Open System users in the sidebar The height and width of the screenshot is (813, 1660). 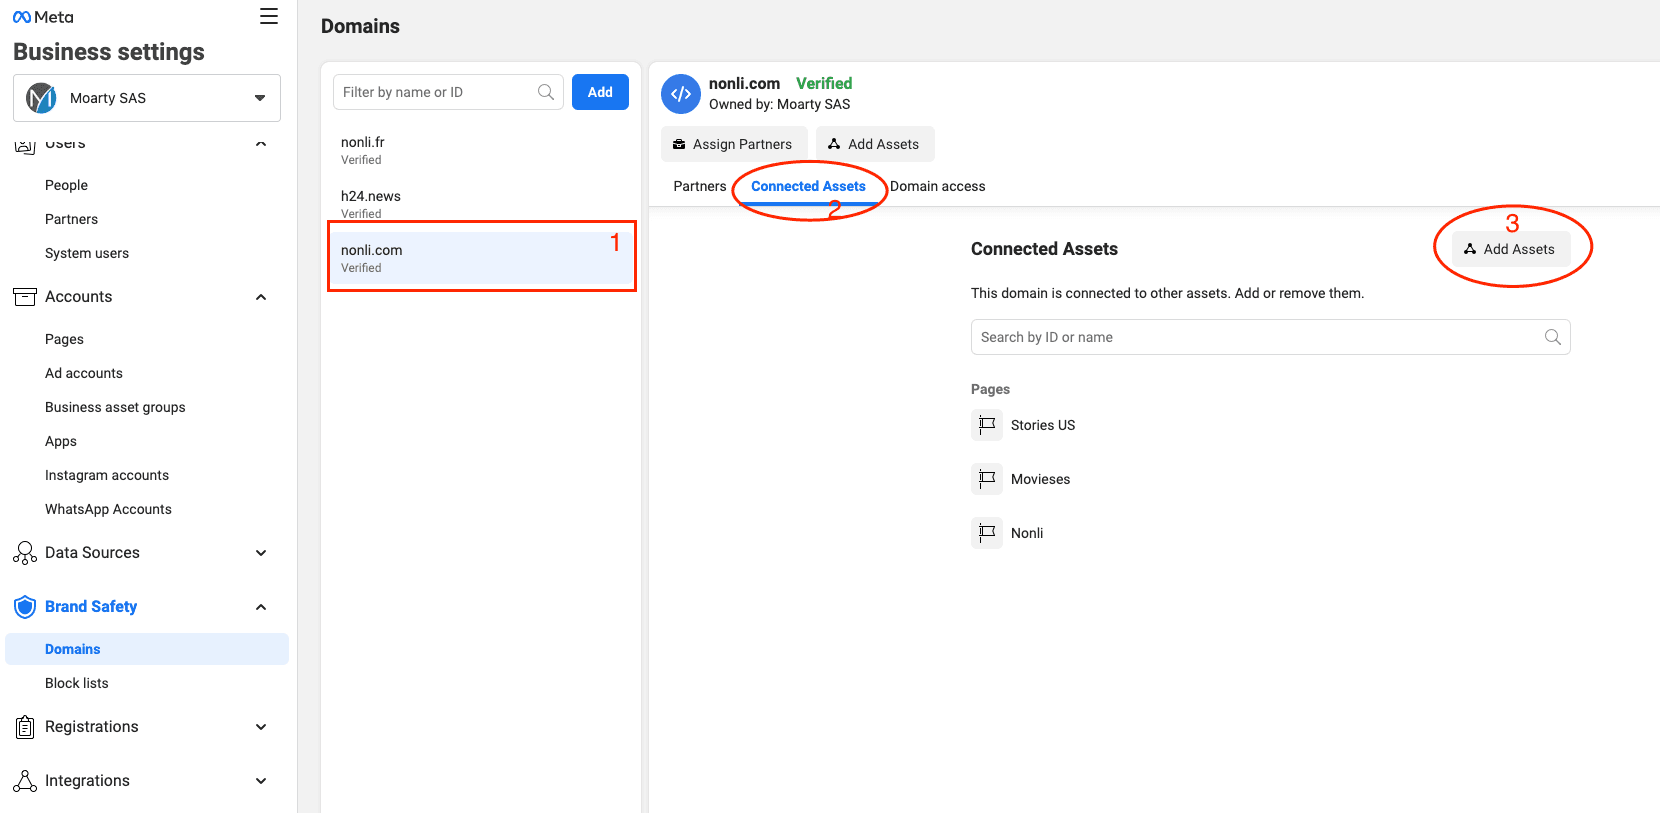pyautogui.click(x=87, y=253)
